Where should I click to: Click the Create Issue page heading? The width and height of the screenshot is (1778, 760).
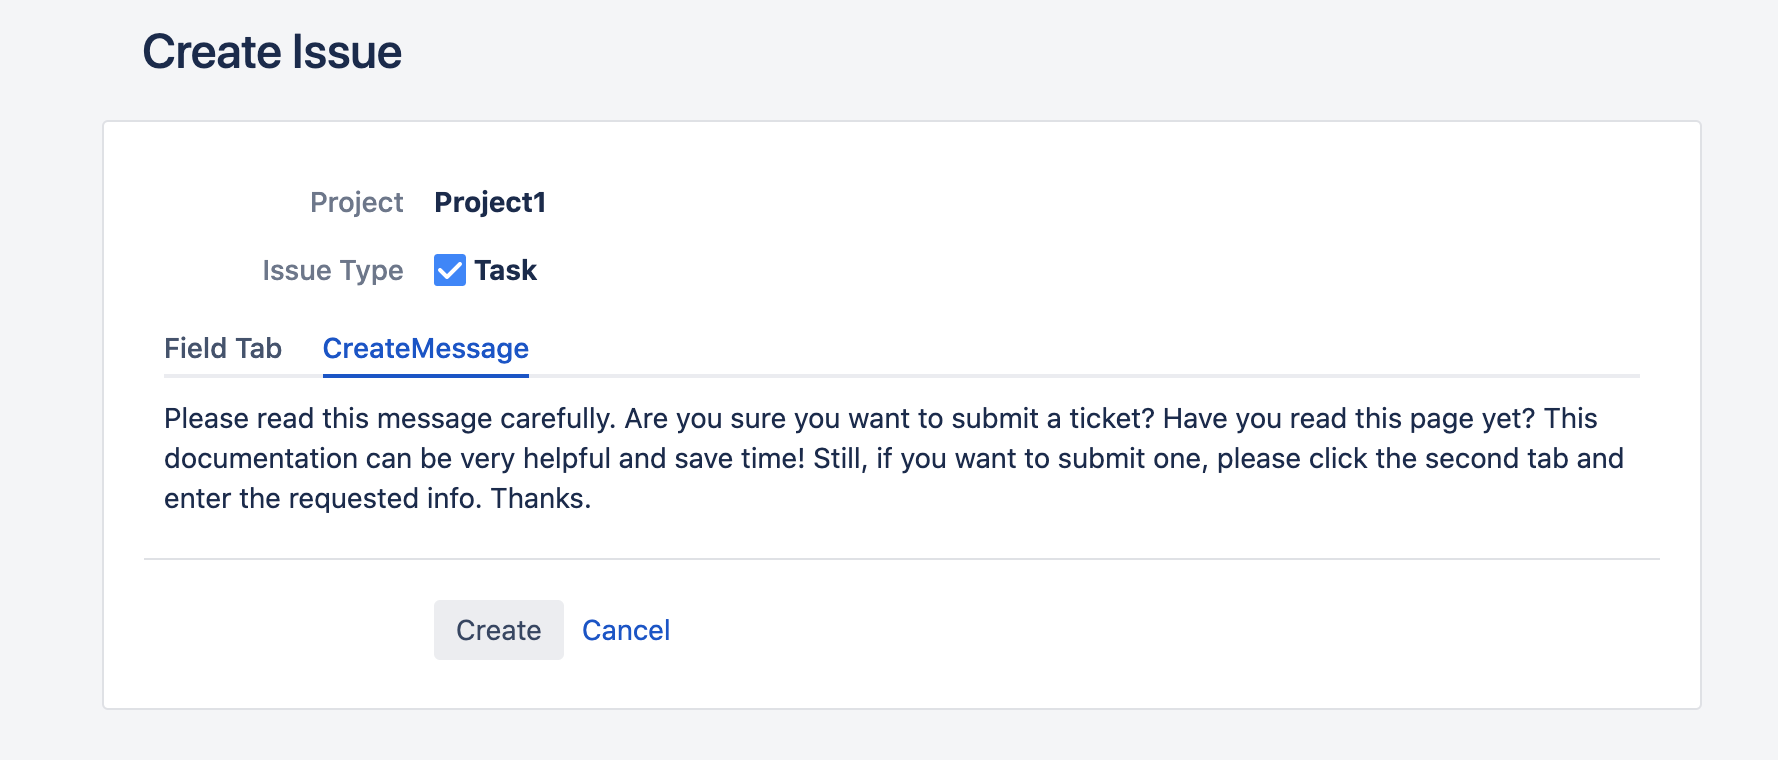coord(272,52)
